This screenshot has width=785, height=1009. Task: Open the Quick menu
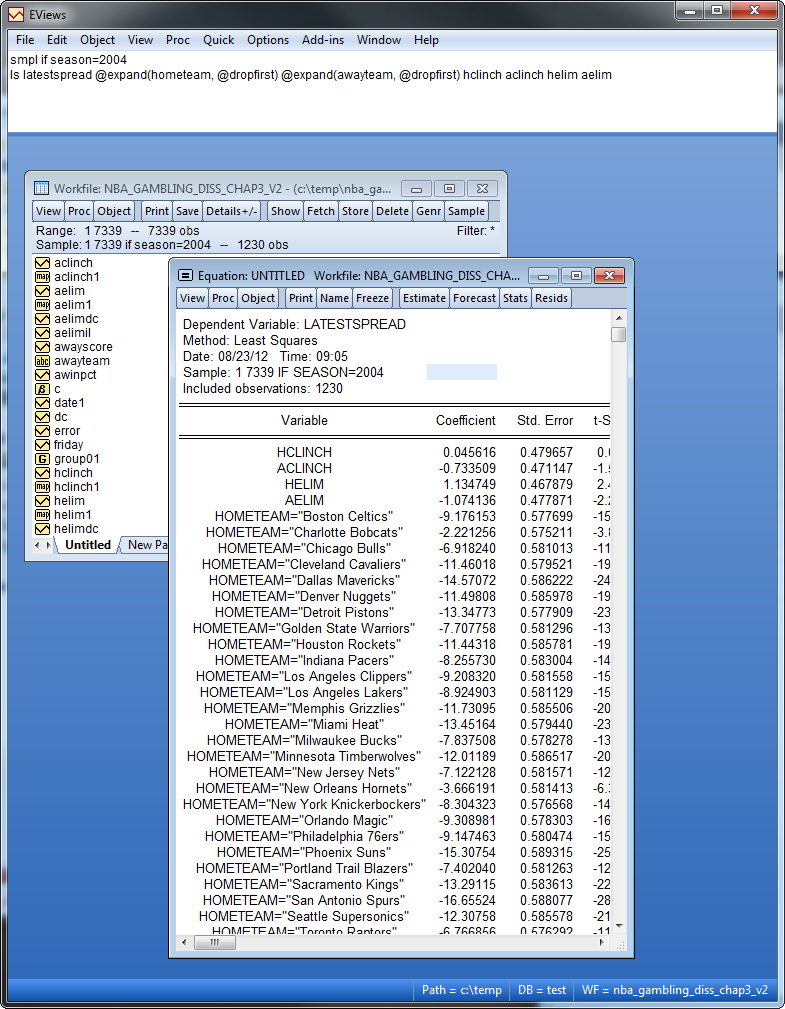click(219, 40)
